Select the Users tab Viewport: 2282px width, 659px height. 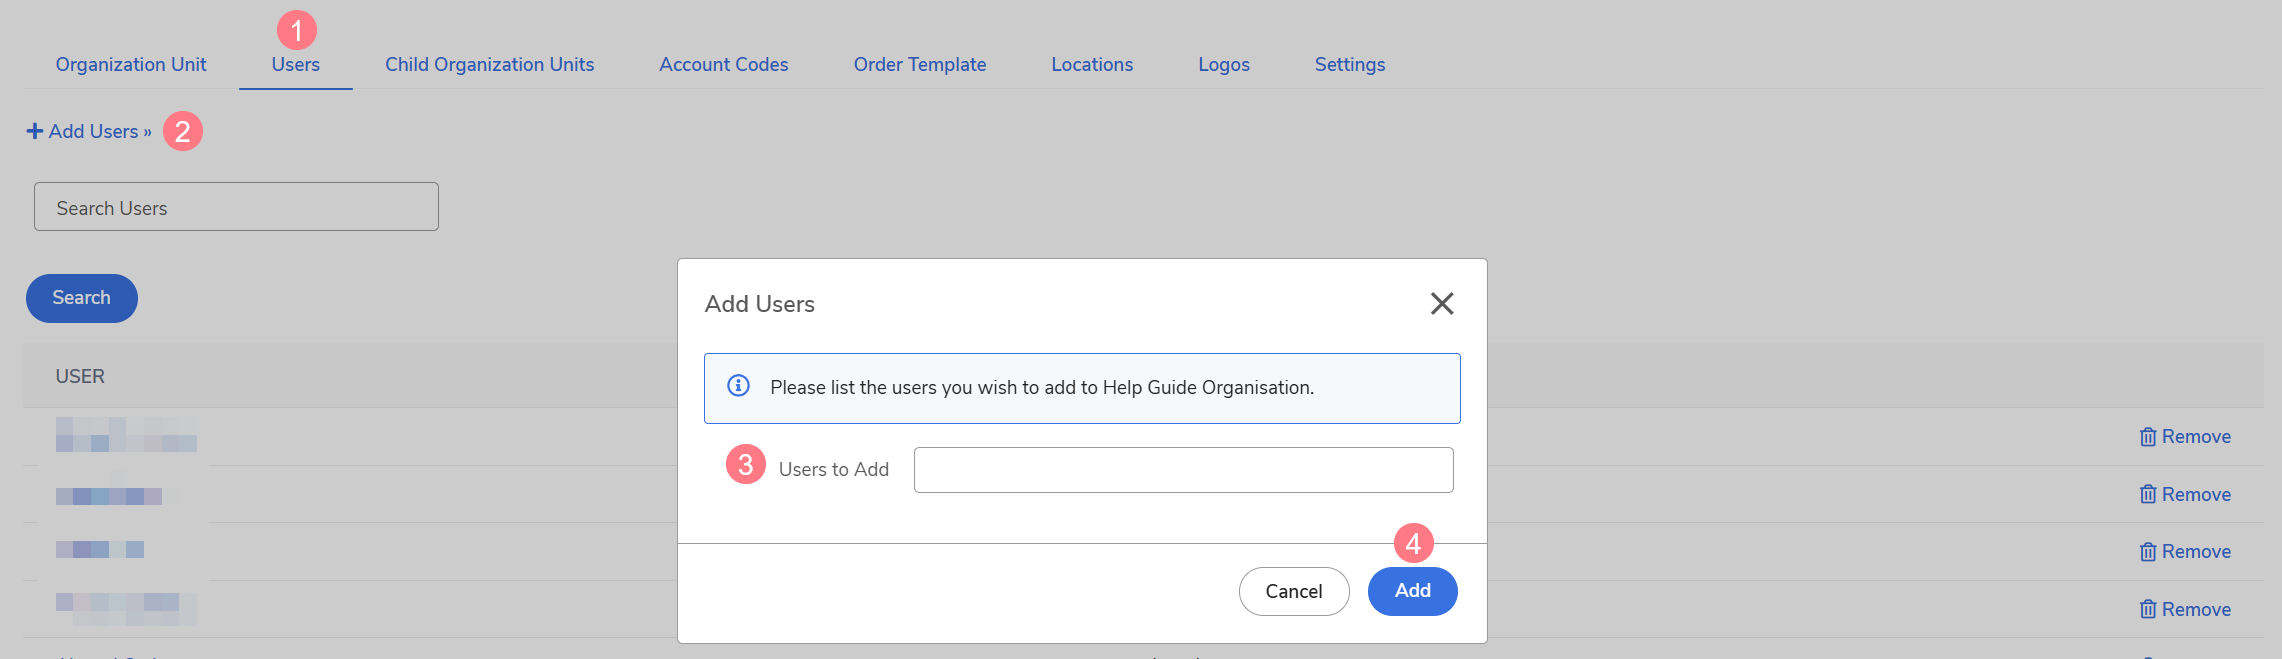[x=296, y=64]
